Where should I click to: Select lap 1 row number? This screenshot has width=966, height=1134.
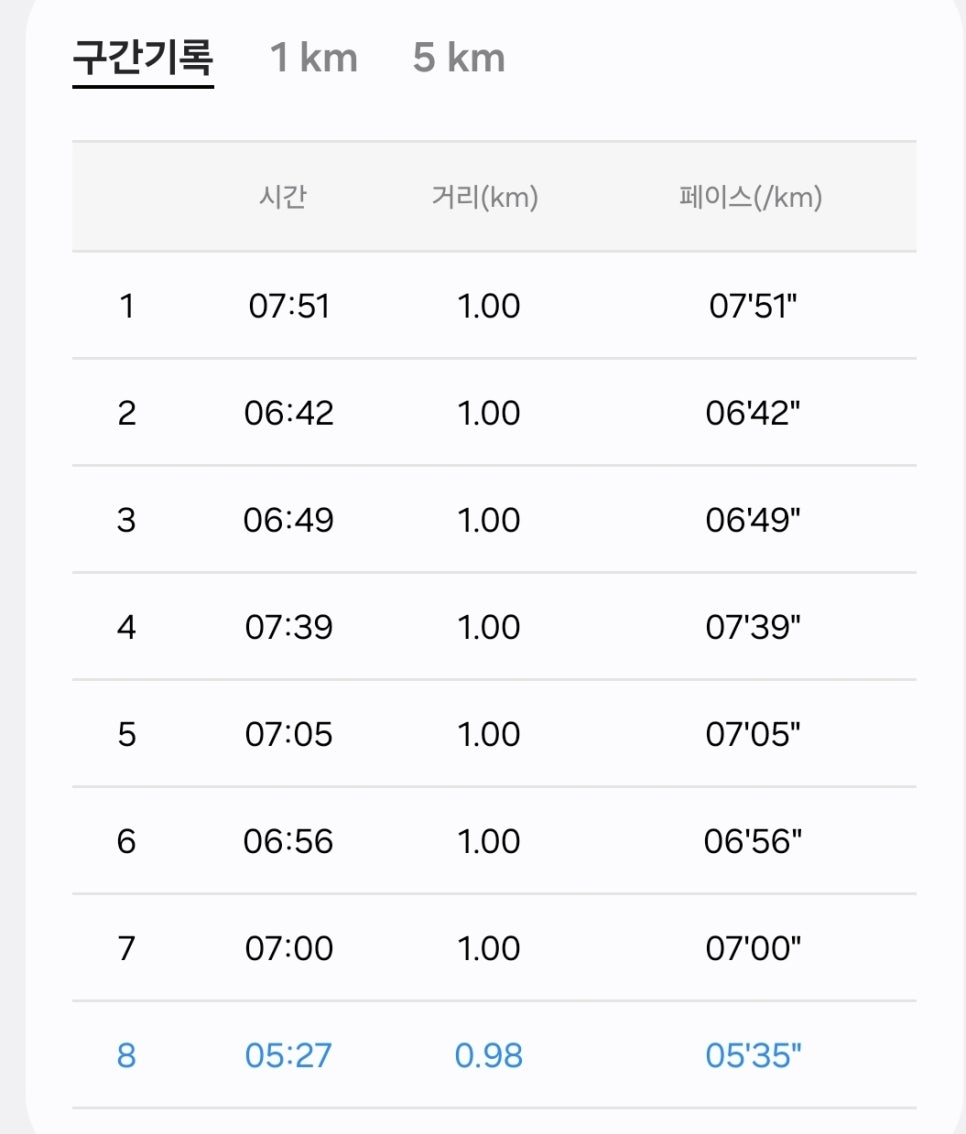[x=127, y=306]
